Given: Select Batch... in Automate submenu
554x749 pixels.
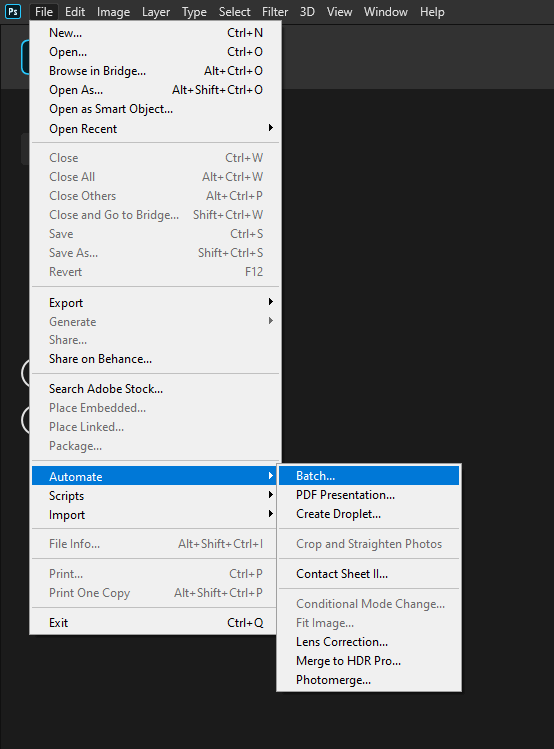Looking at the screenshot, I should [x=369, y=476].
